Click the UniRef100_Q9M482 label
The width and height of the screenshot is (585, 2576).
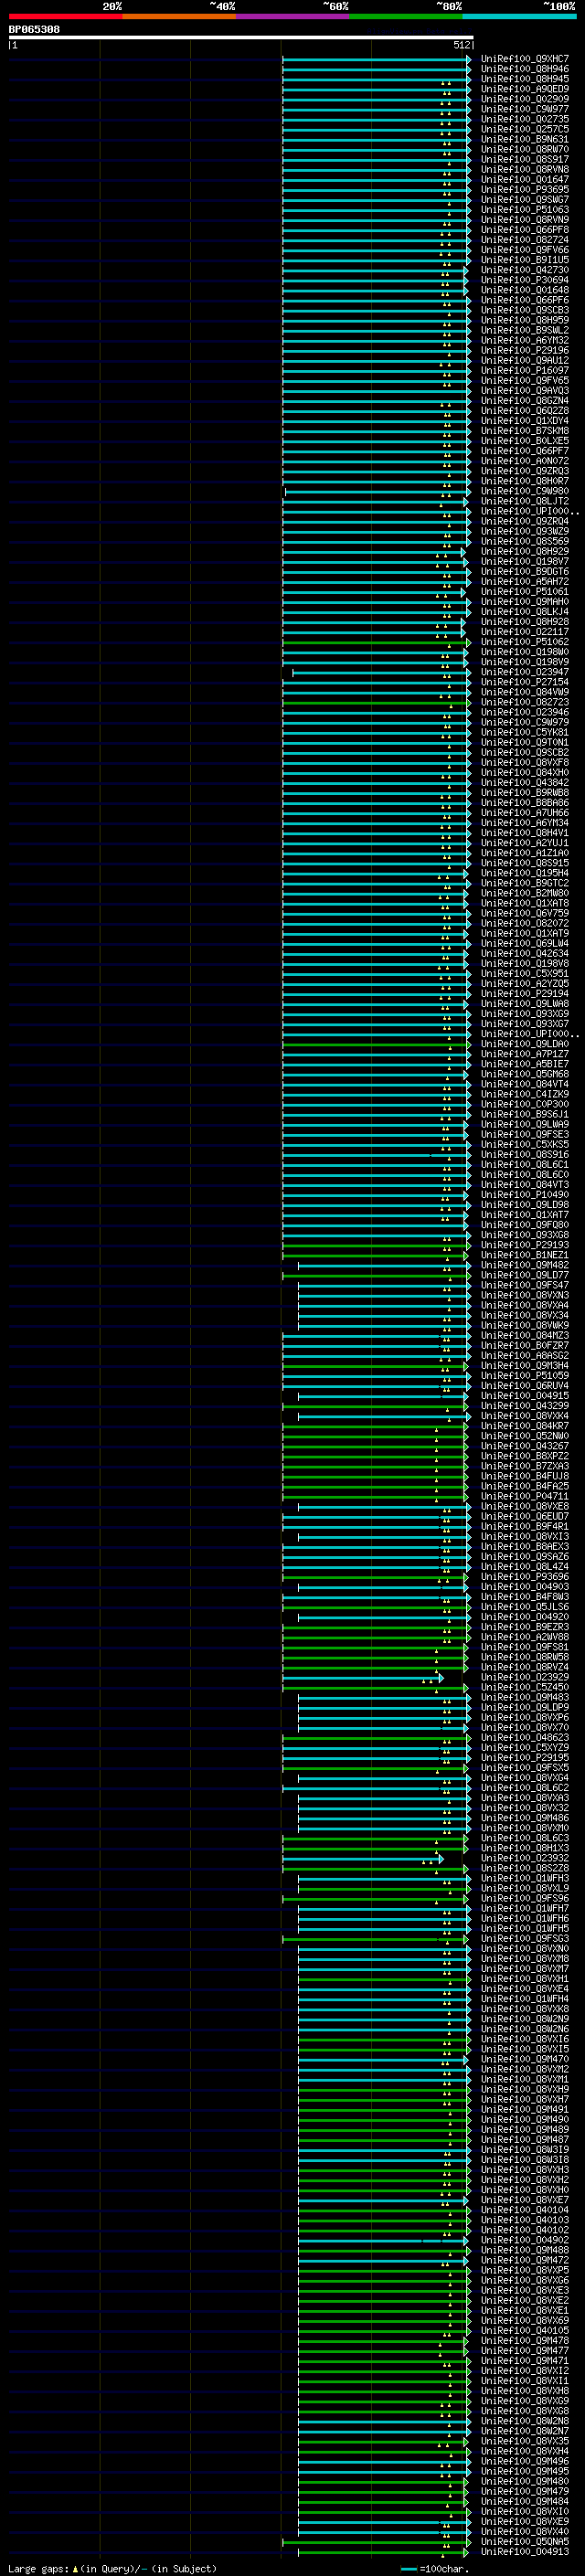(x=525, y=1265)
